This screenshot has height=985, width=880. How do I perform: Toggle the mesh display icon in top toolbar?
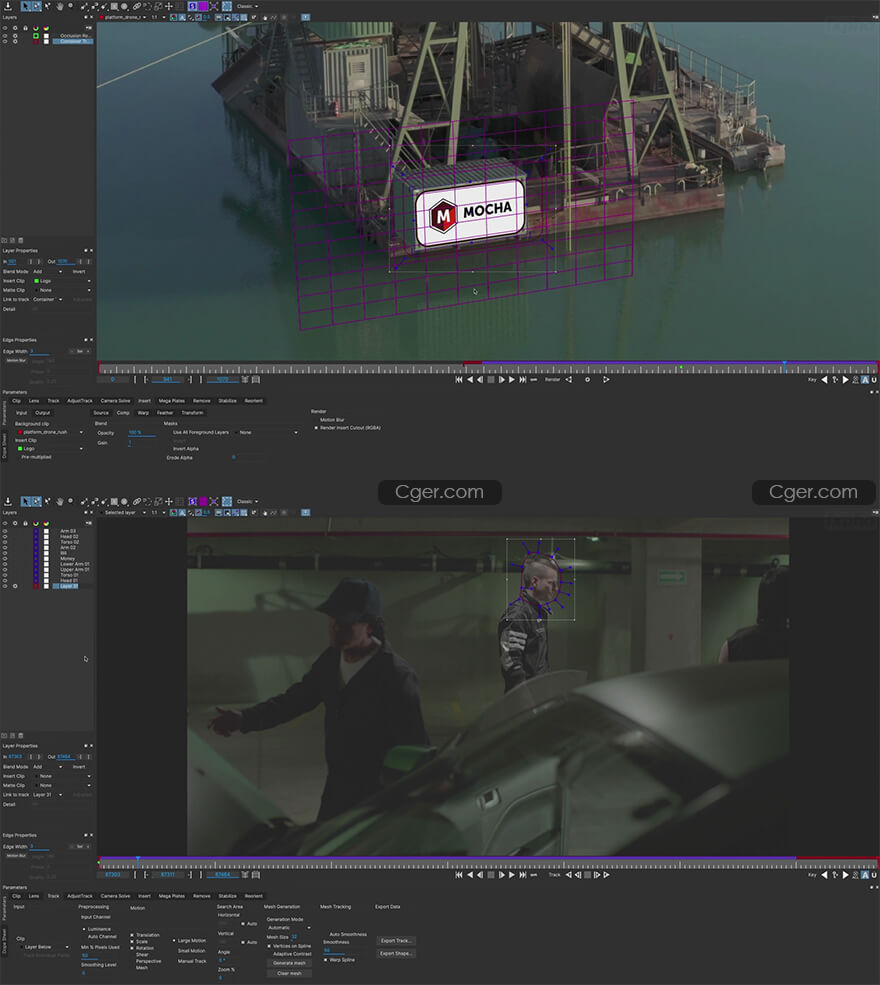tap(227, 6)
